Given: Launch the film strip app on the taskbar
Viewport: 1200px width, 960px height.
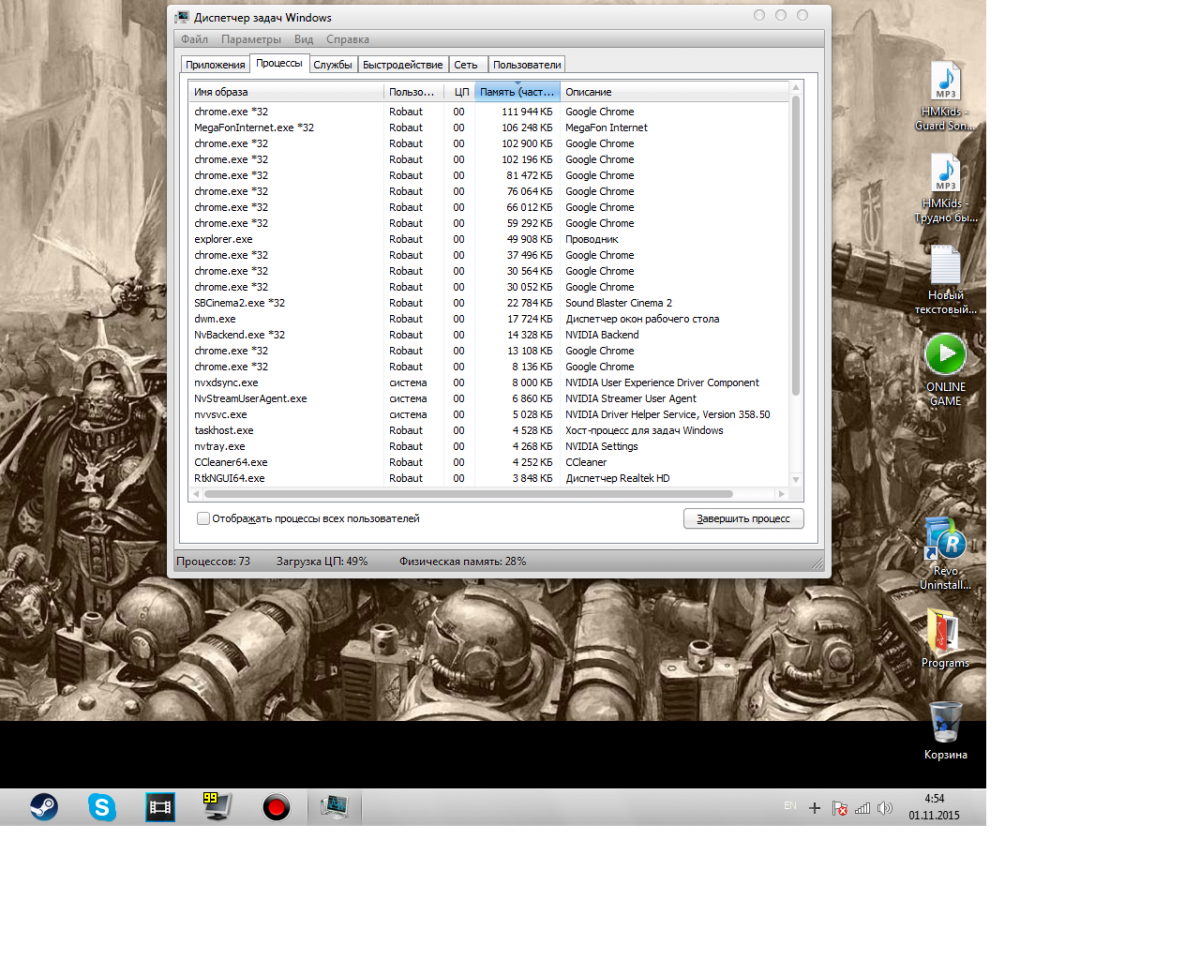Looking at the screenshot, I should coord(160,807).
